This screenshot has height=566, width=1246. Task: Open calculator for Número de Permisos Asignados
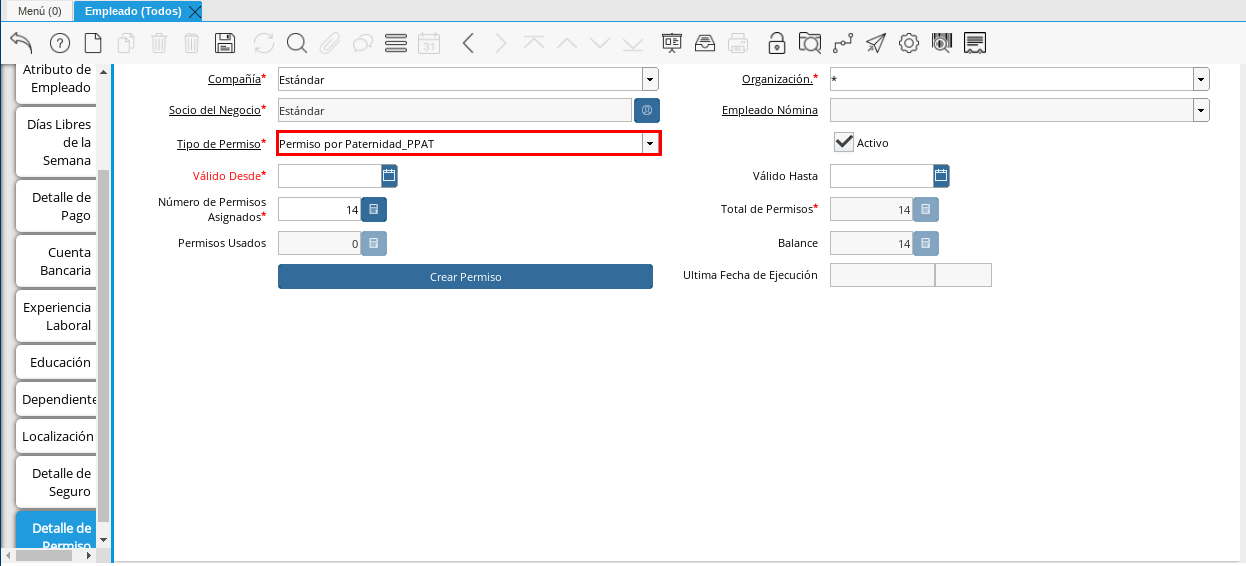(x=373, y=209)
